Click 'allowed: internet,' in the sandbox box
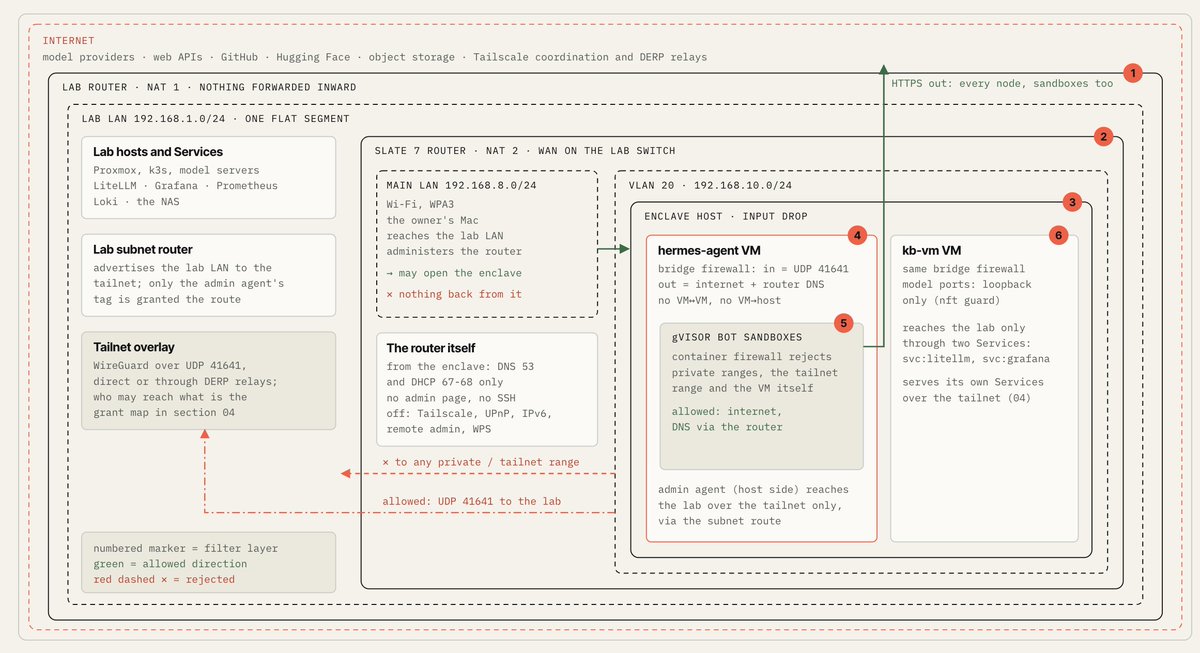The height and width of the screenshot is (653, 1200). (x=725, y=410)
